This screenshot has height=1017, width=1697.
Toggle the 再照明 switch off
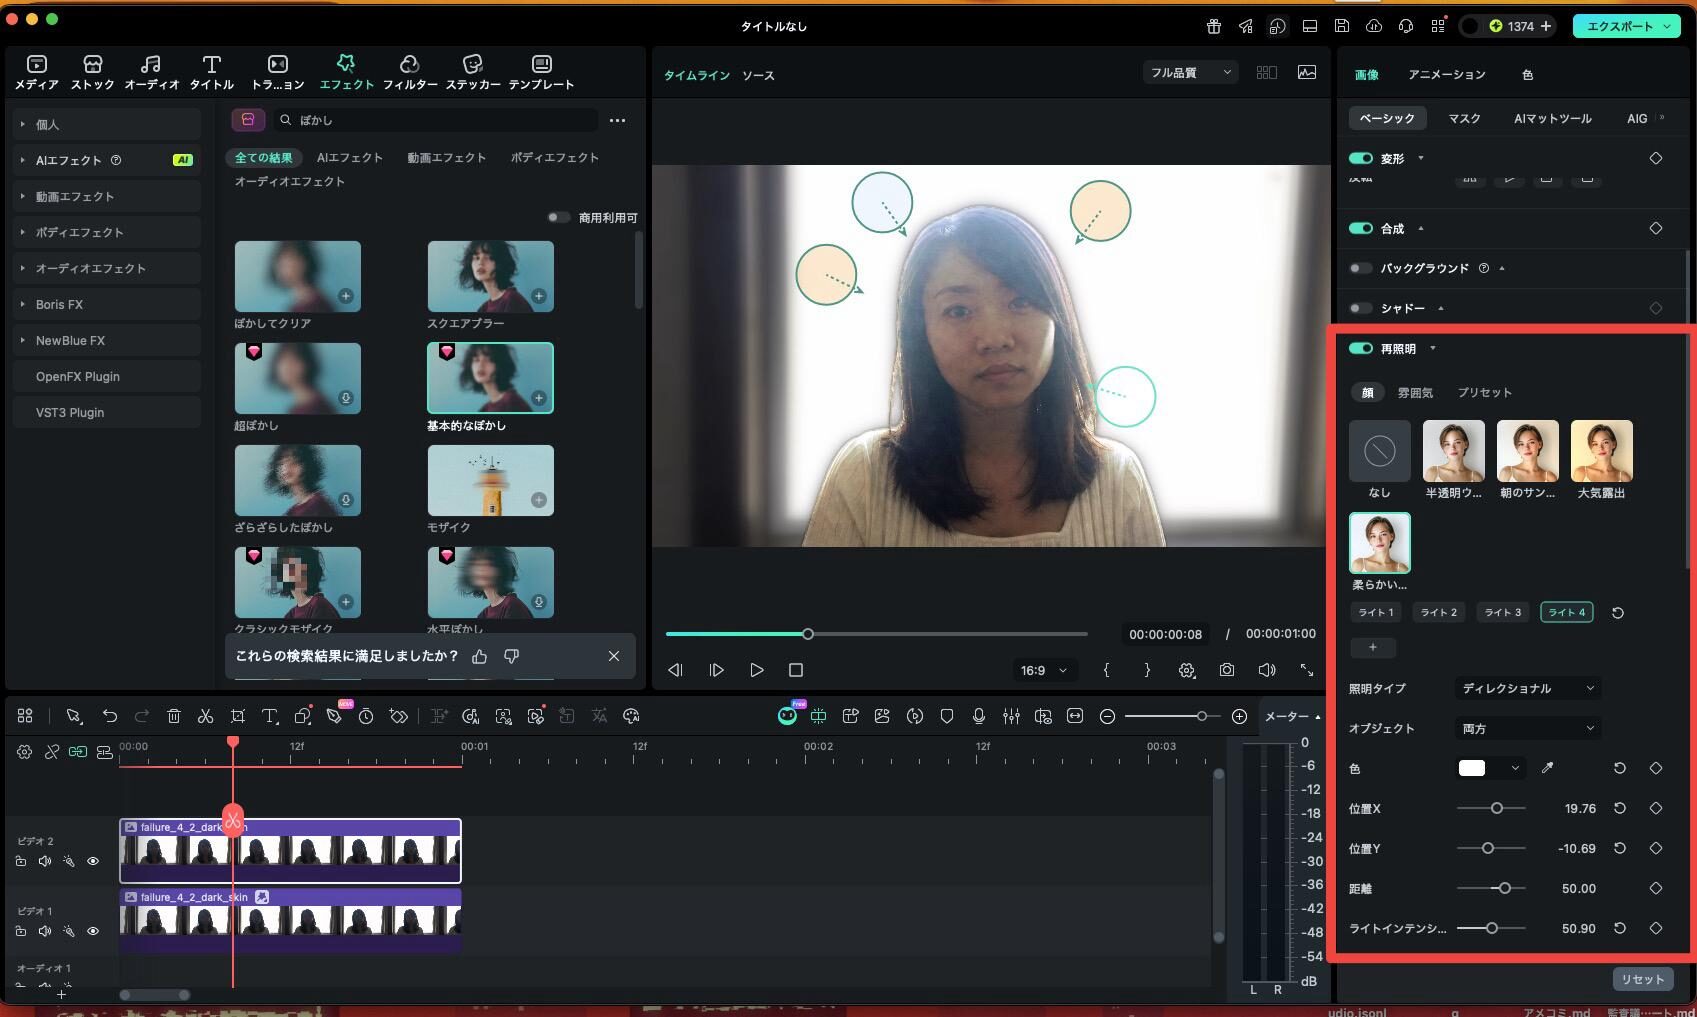1360,348
